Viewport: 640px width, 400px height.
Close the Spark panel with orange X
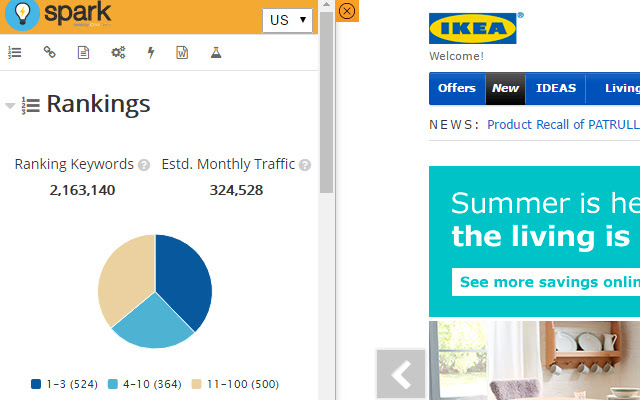pyautogui.click(x=347, y=11)
